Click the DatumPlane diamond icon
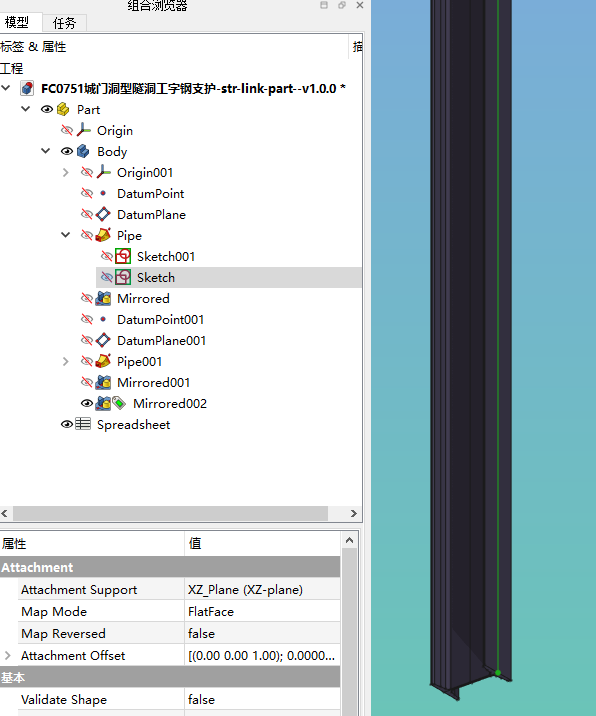596x716 pixels. (x=103, y=214)
